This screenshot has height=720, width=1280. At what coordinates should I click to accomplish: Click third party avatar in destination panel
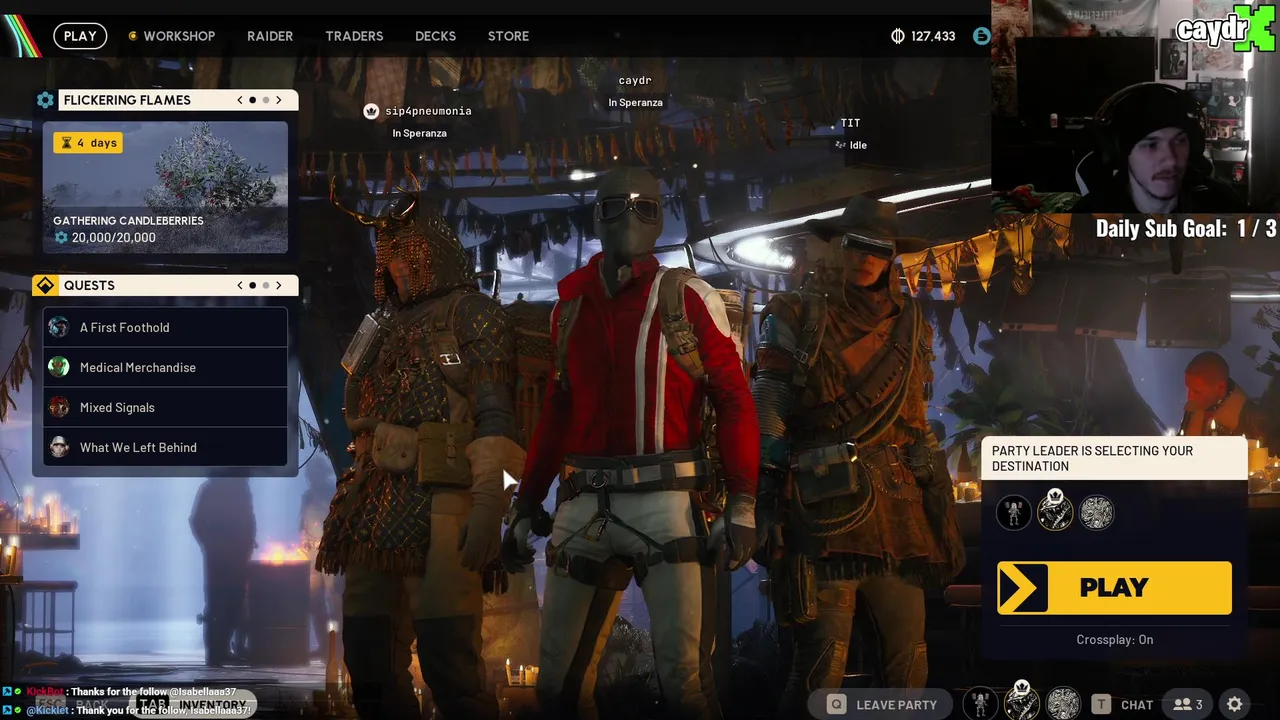tap(1097, 513)
